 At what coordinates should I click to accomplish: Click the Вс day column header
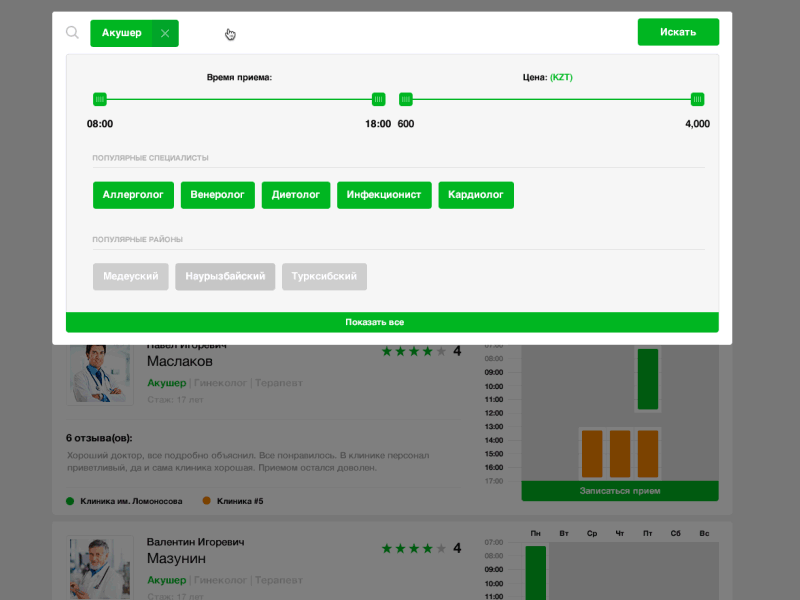(704, 533)
